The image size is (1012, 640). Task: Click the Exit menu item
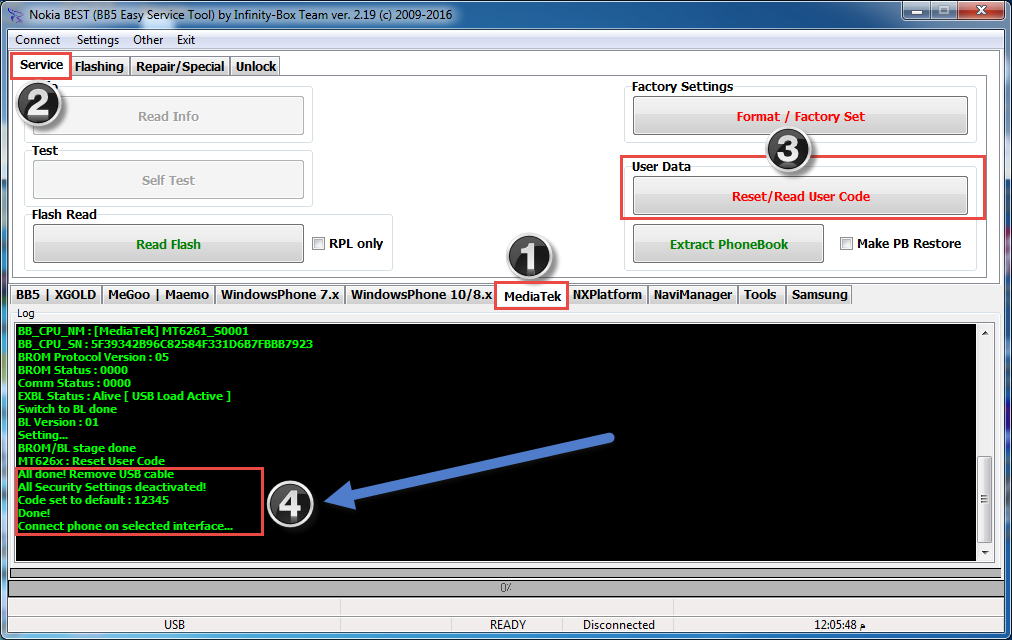(x=186, y=40)
